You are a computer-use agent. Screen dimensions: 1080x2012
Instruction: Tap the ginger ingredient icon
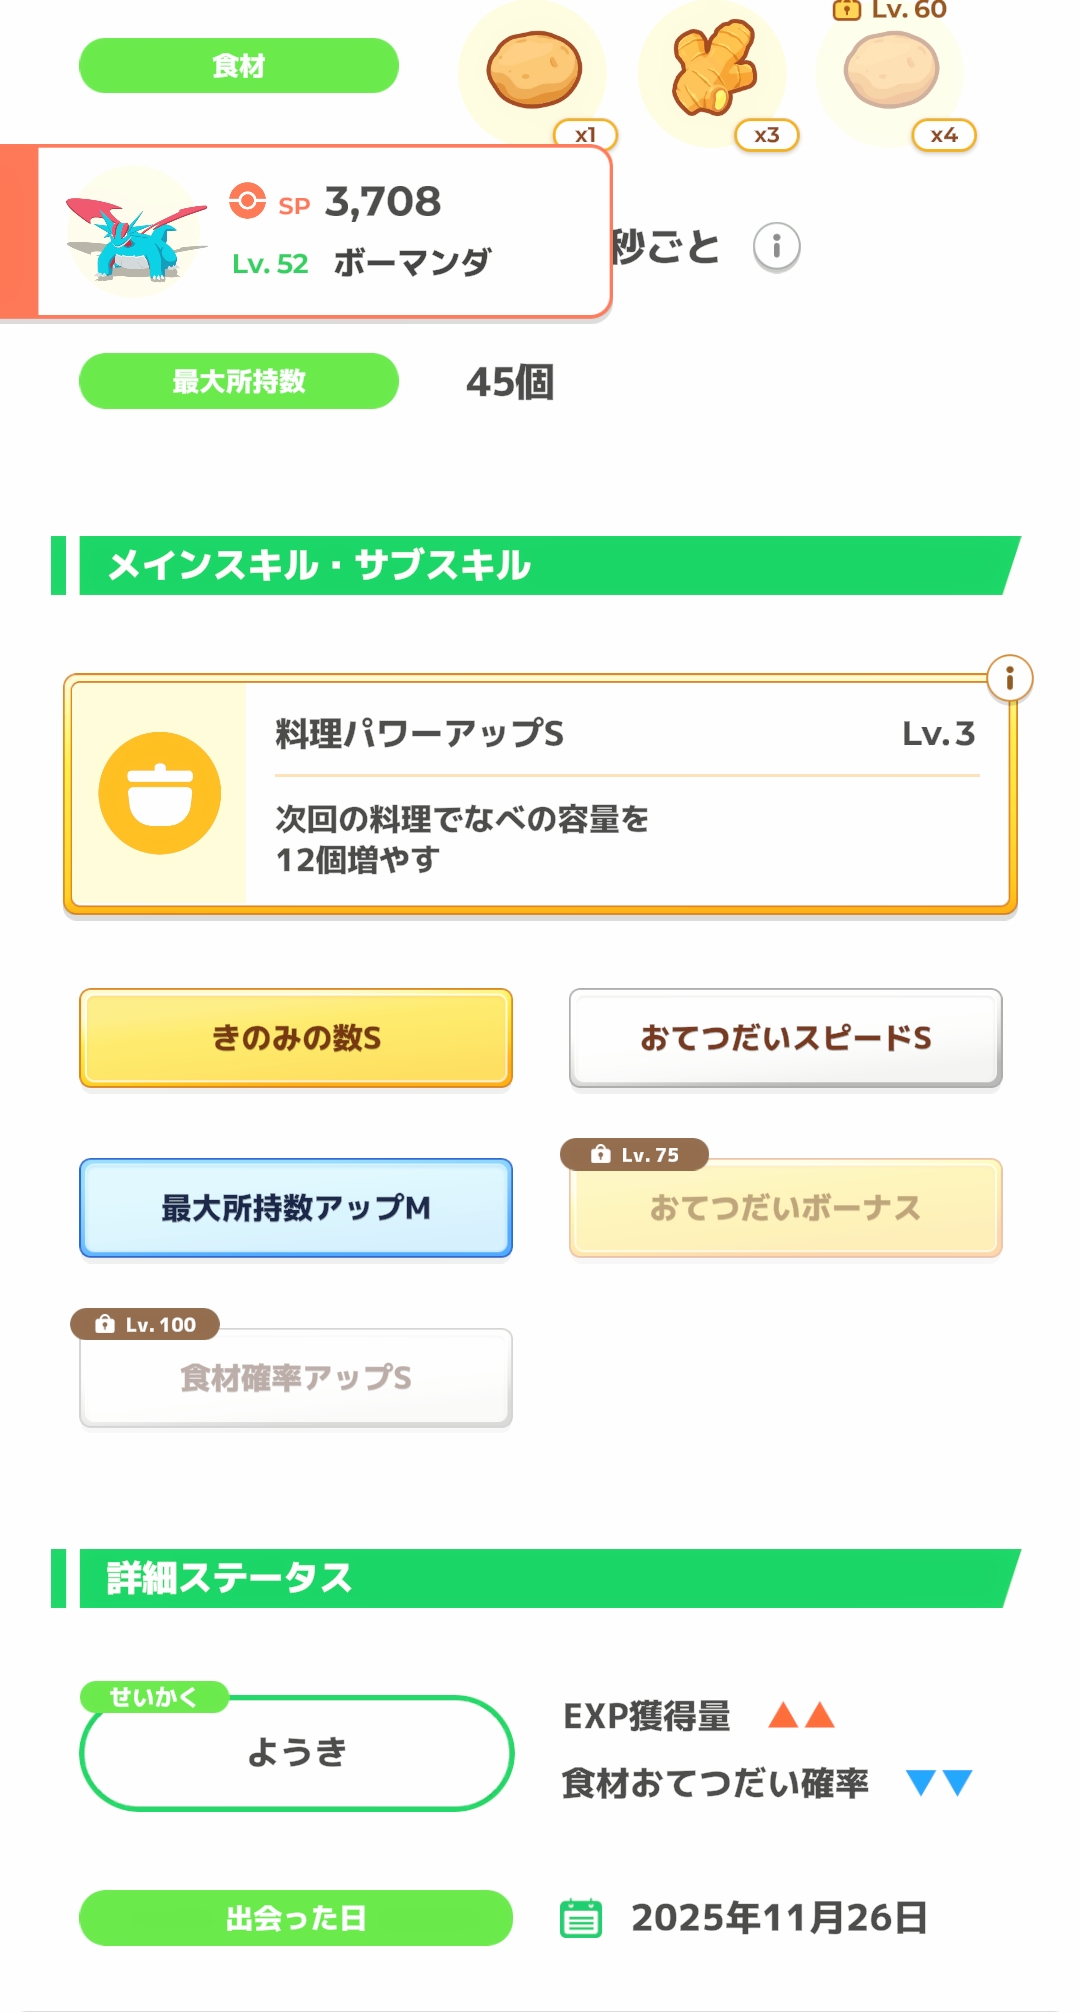click(x=713, y=70)
